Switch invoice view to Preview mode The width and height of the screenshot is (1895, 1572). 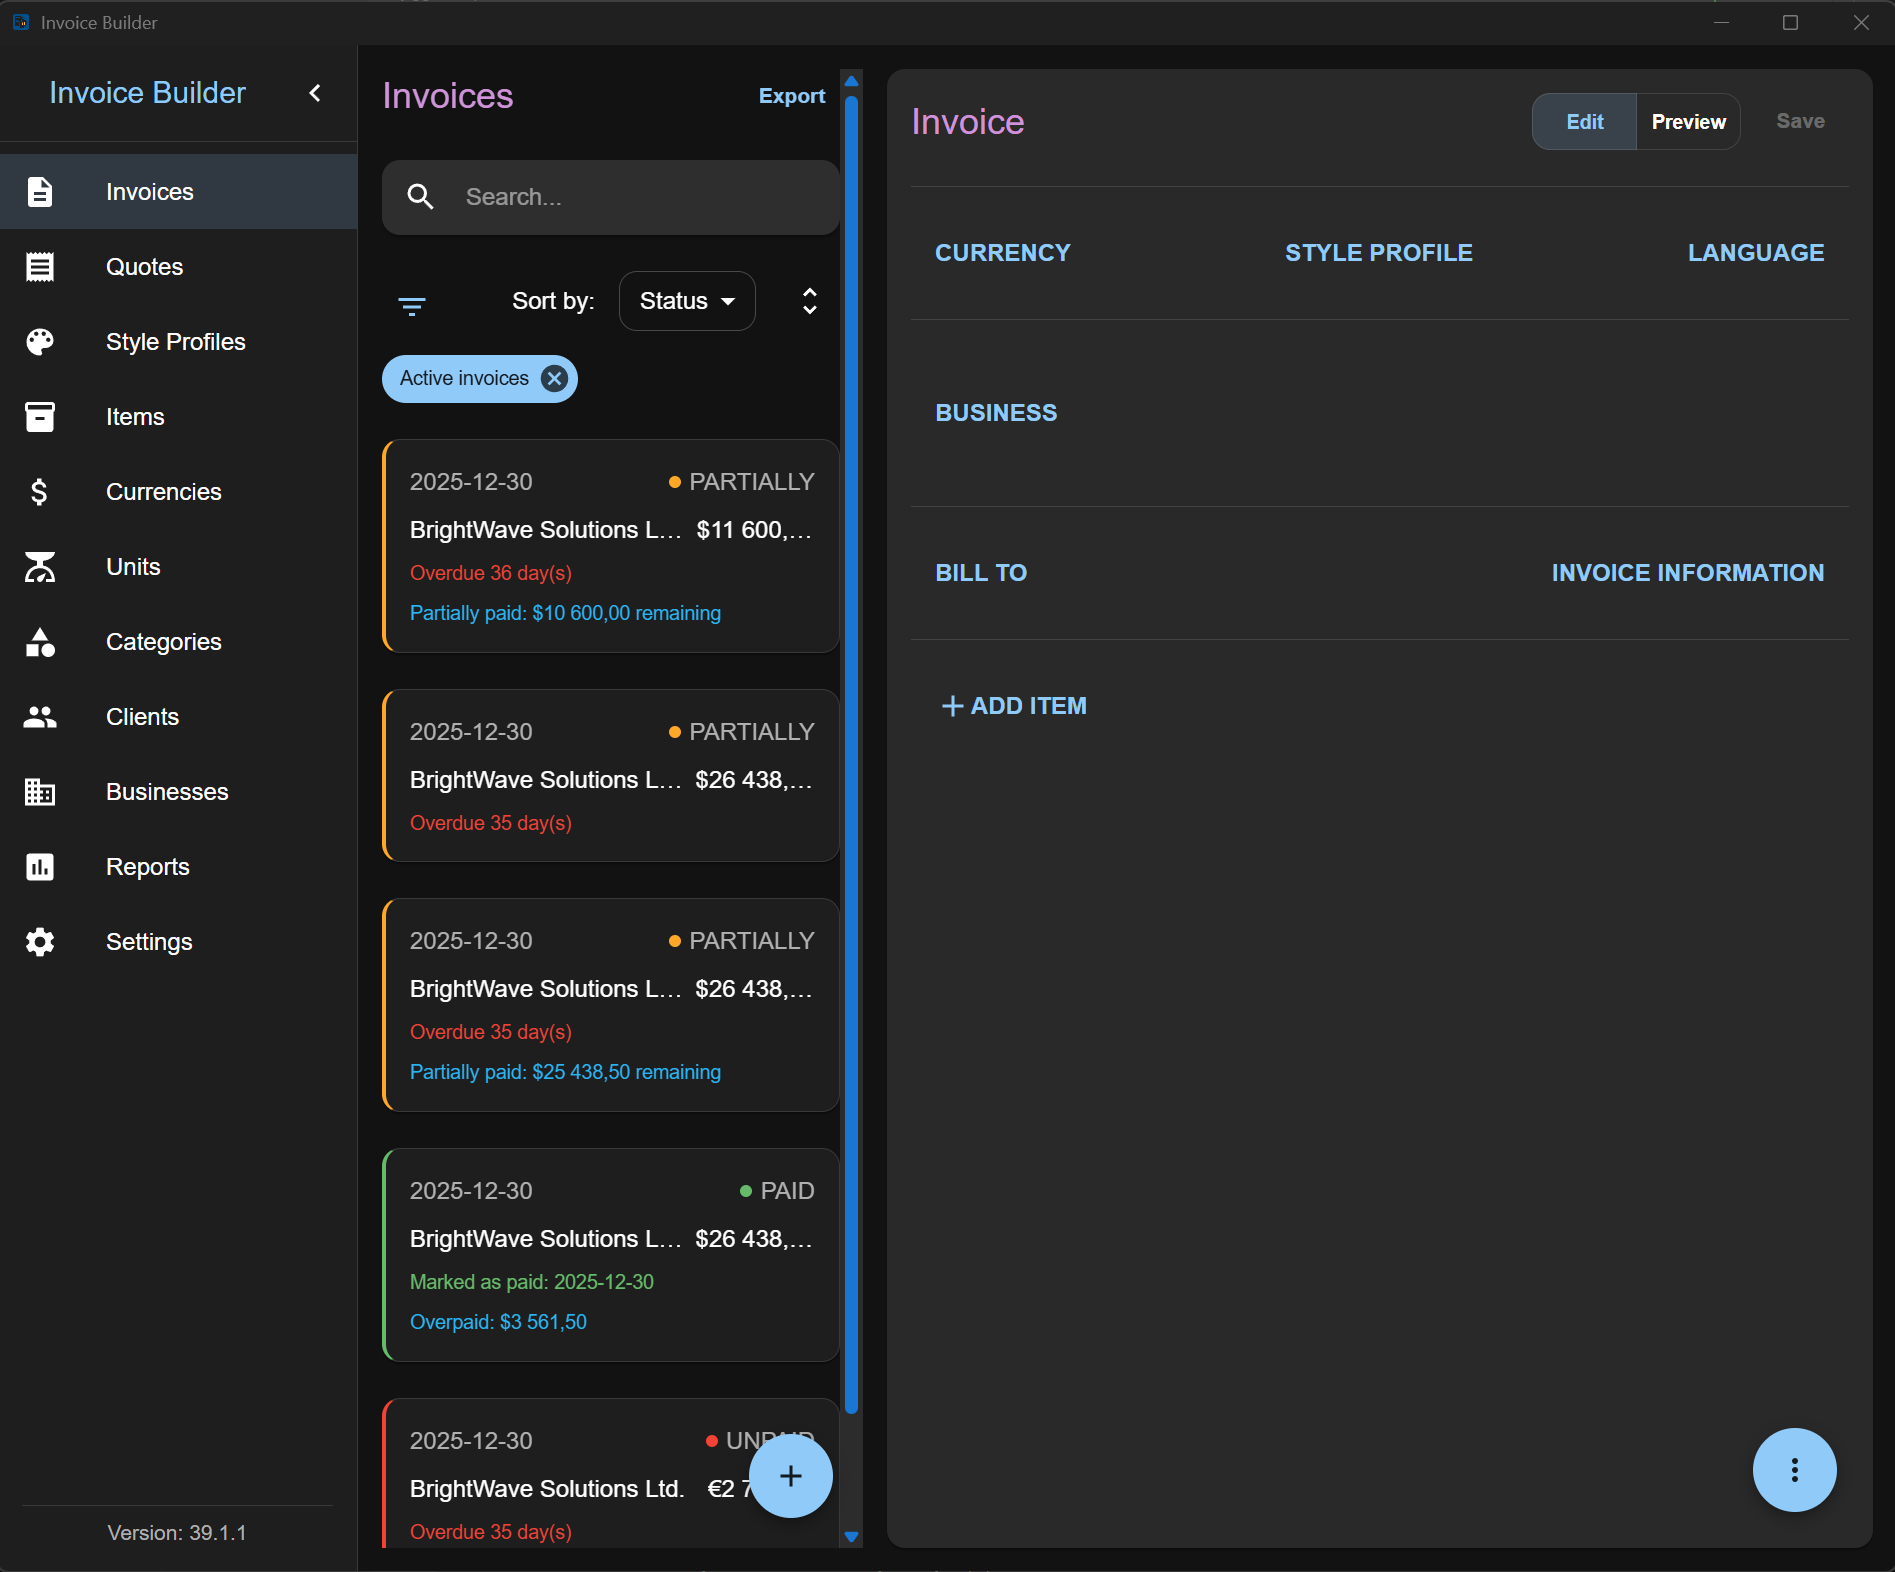pyautogui.click(x=1688, y=122)
